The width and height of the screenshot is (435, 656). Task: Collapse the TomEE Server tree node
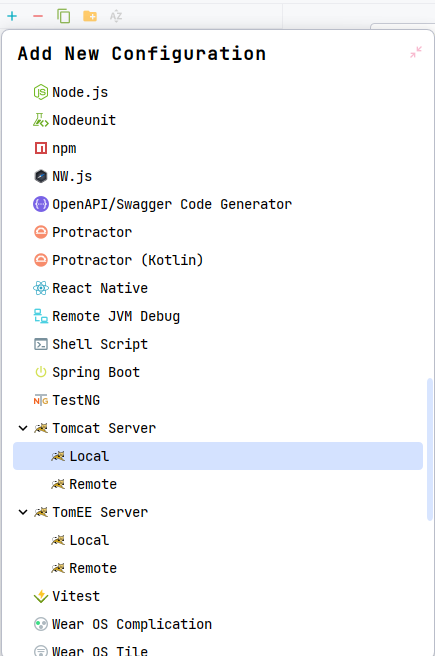click(x=23, y=512)
